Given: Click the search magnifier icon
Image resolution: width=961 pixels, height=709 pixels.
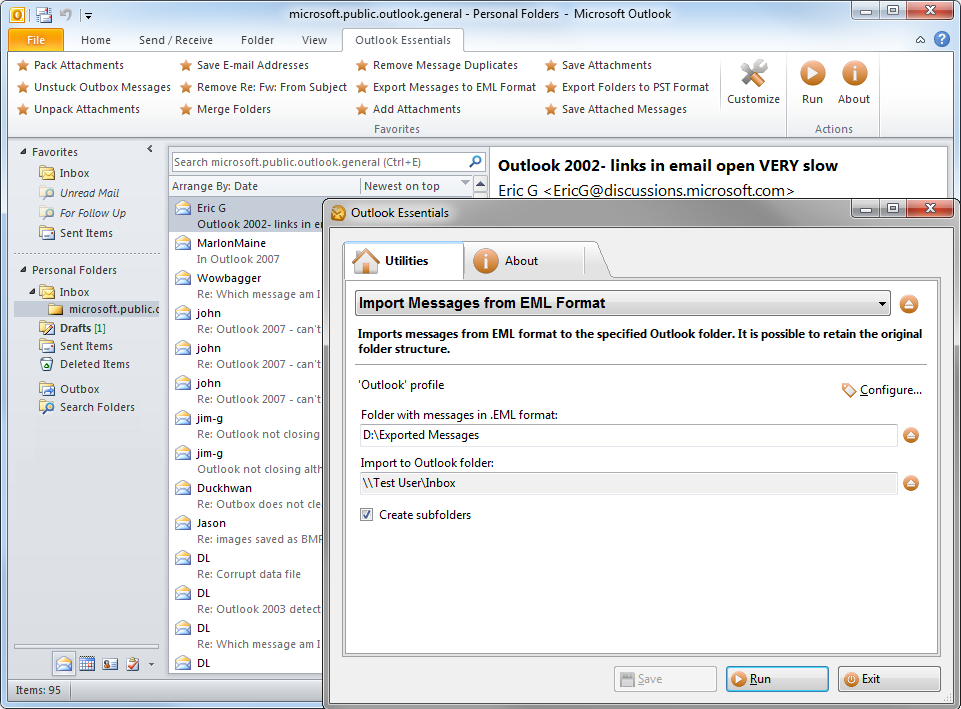Looking at the screenshot, I should pyautogui.click(x=475, y=162).
